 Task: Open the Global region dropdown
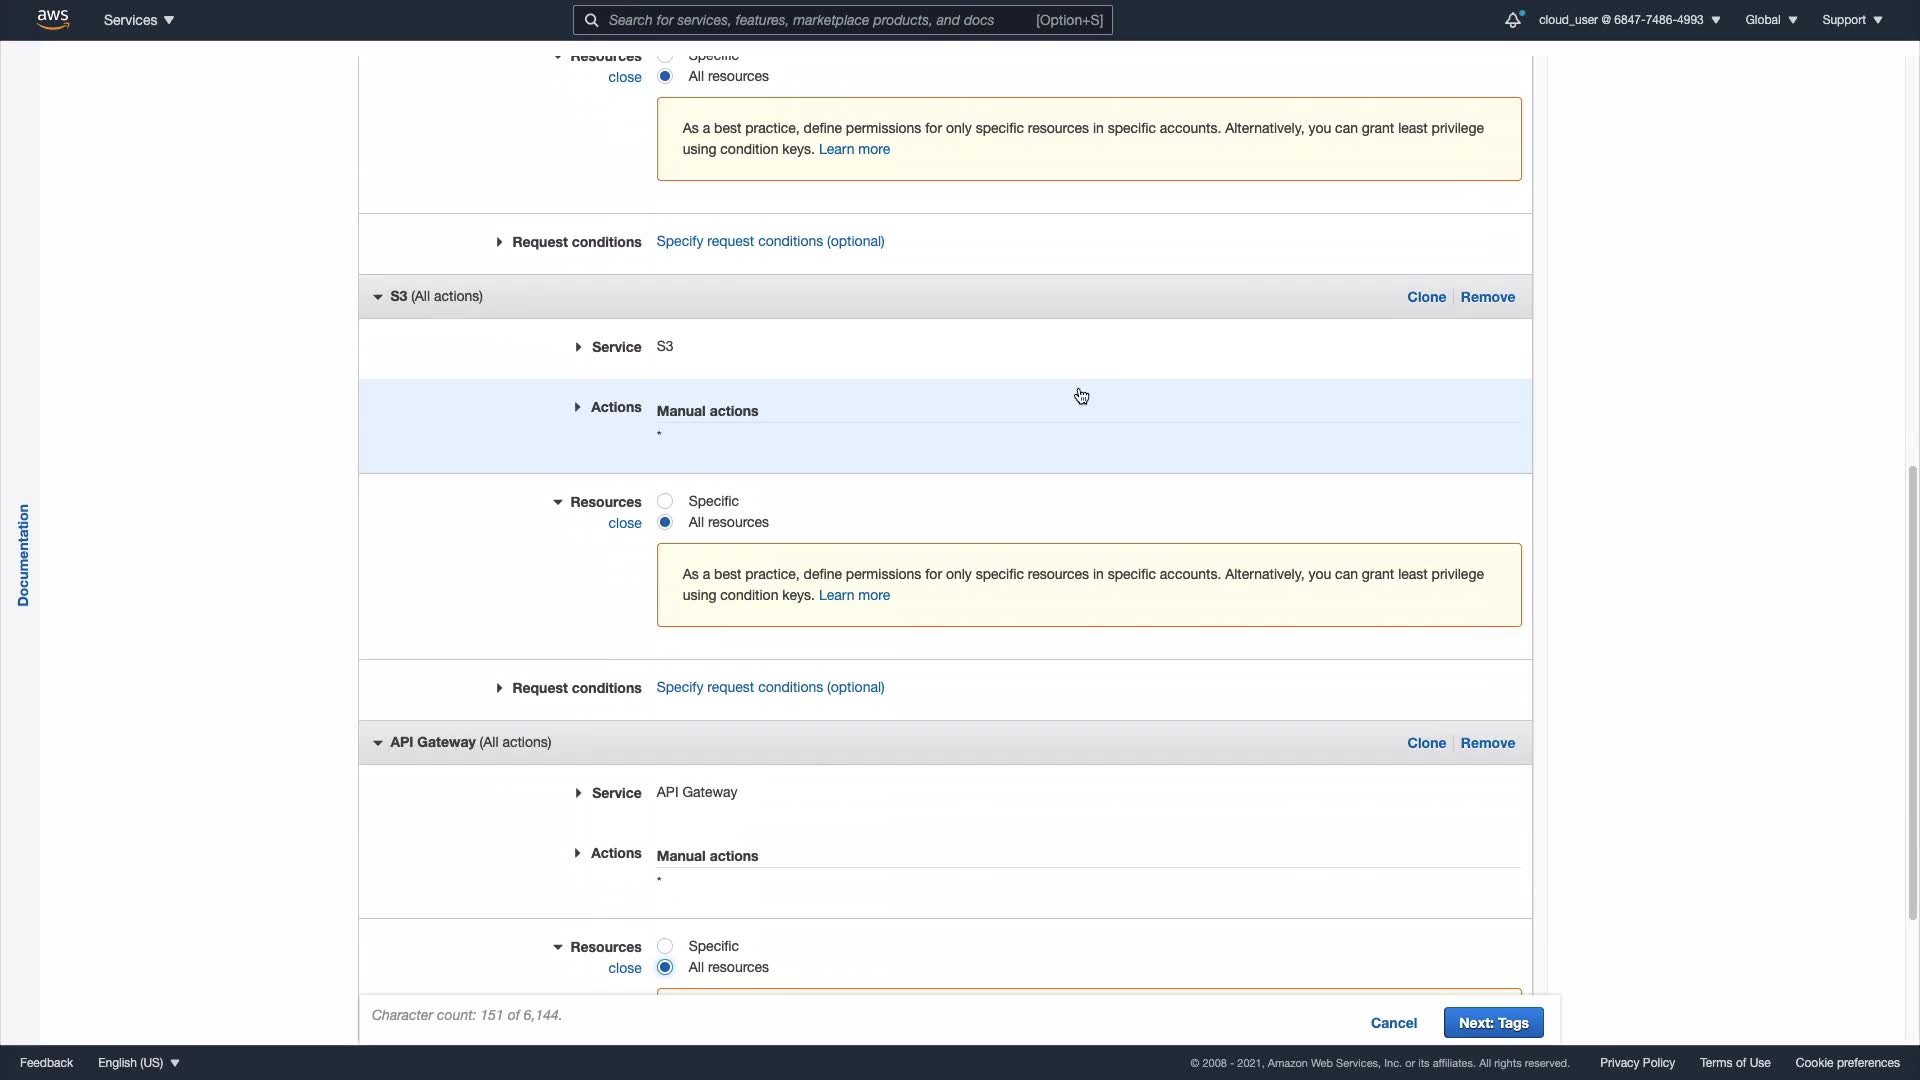tap(1771, 20)
